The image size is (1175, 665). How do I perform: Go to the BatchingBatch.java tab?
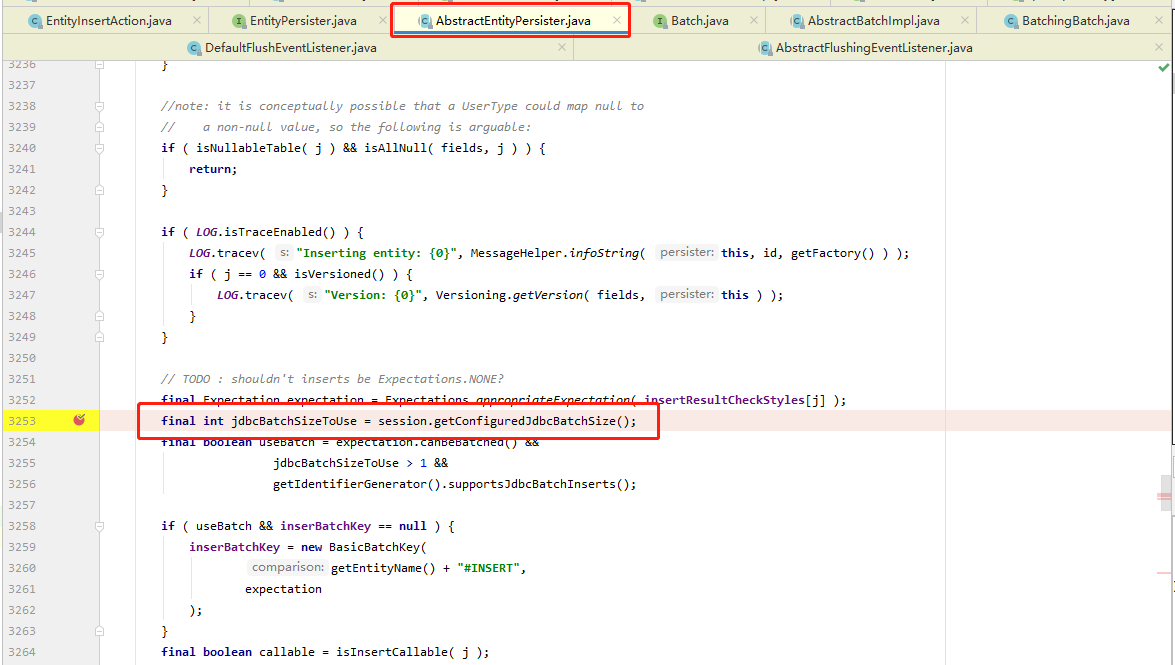tap(1075, 21)
